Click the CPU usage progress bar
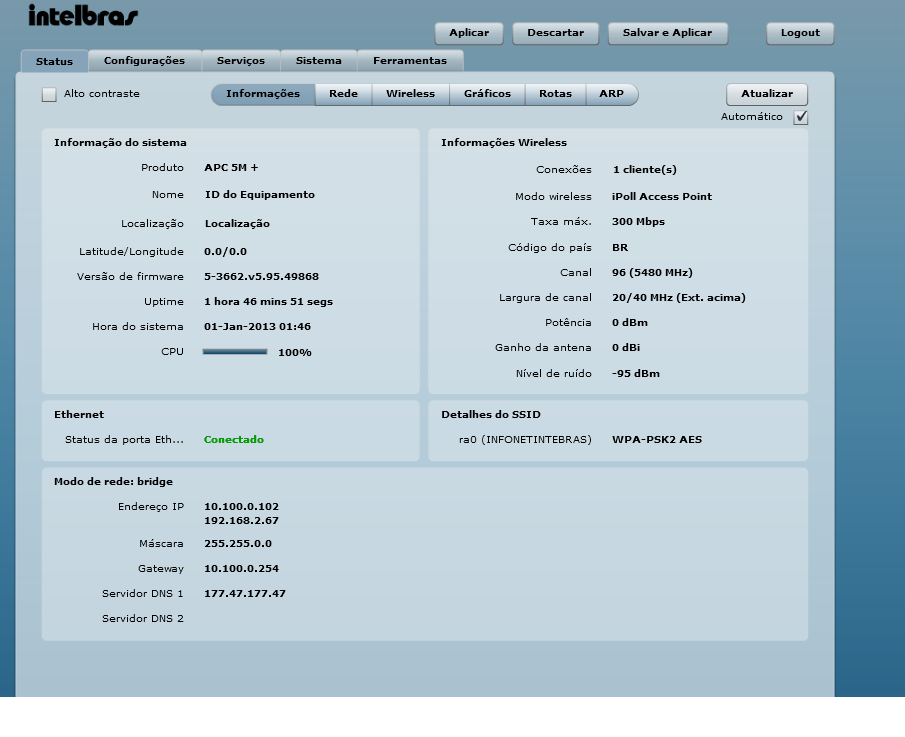The image size is (905, 737). (235, 351)
